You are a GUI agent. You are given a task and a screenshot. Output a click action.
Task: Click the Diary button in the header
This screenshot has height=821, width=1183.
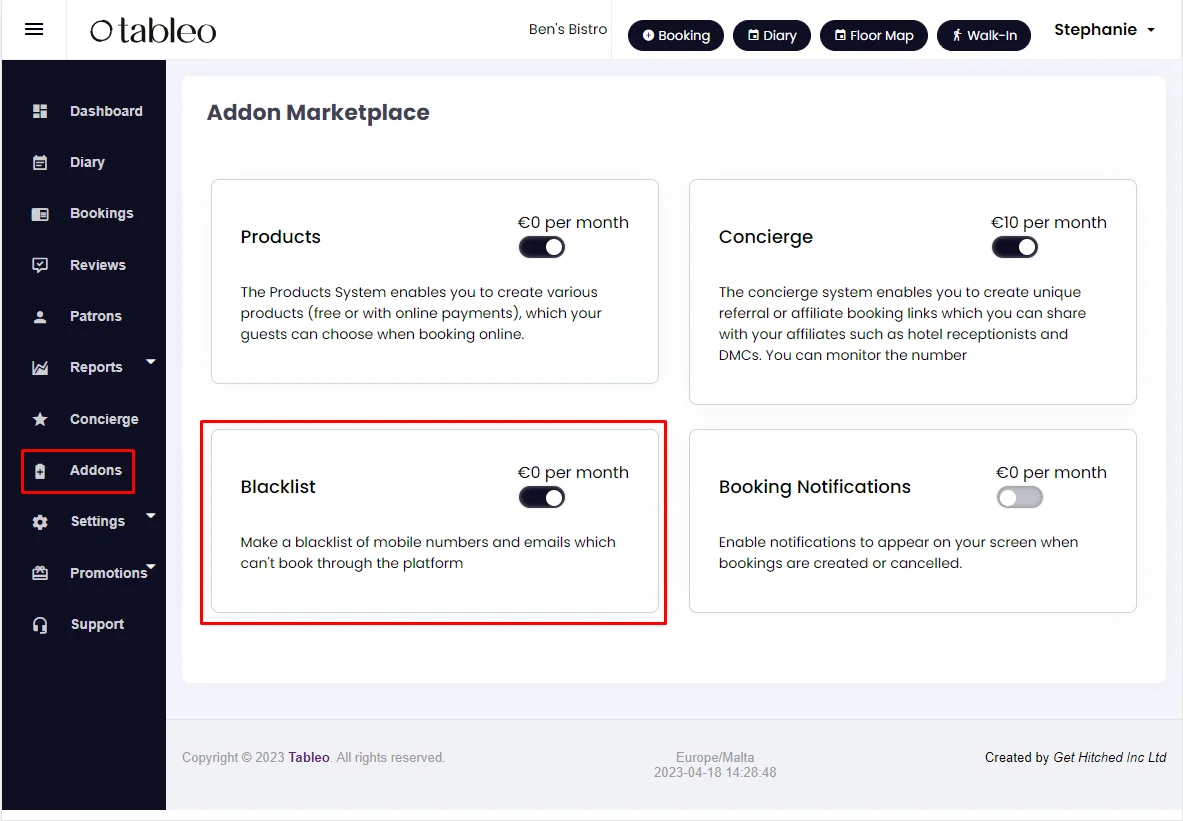(772, 35)
